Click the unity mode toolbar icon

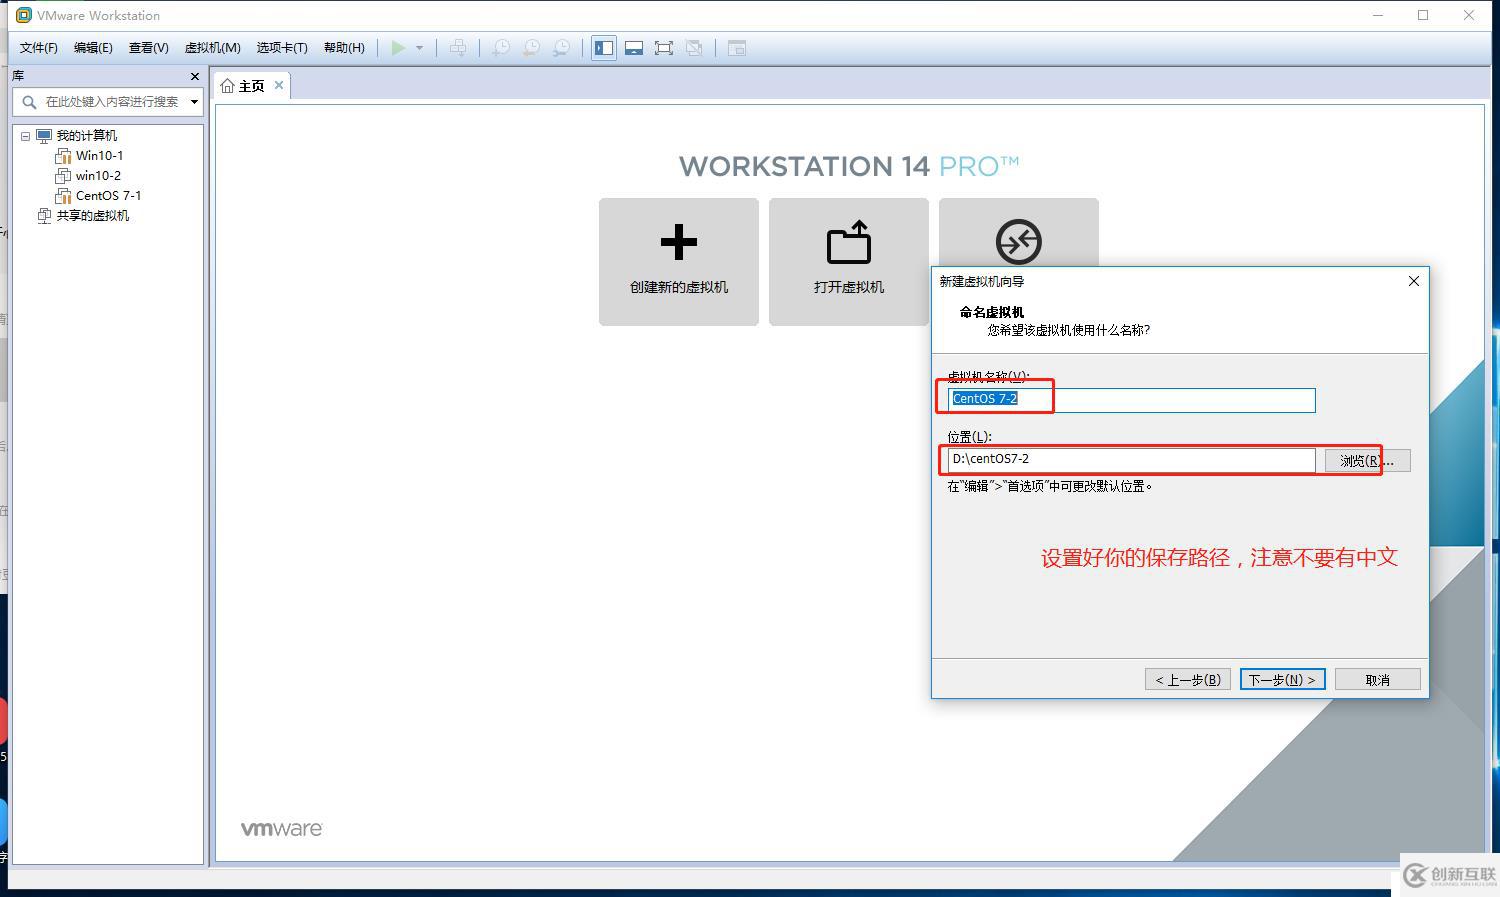click(694, 48)
